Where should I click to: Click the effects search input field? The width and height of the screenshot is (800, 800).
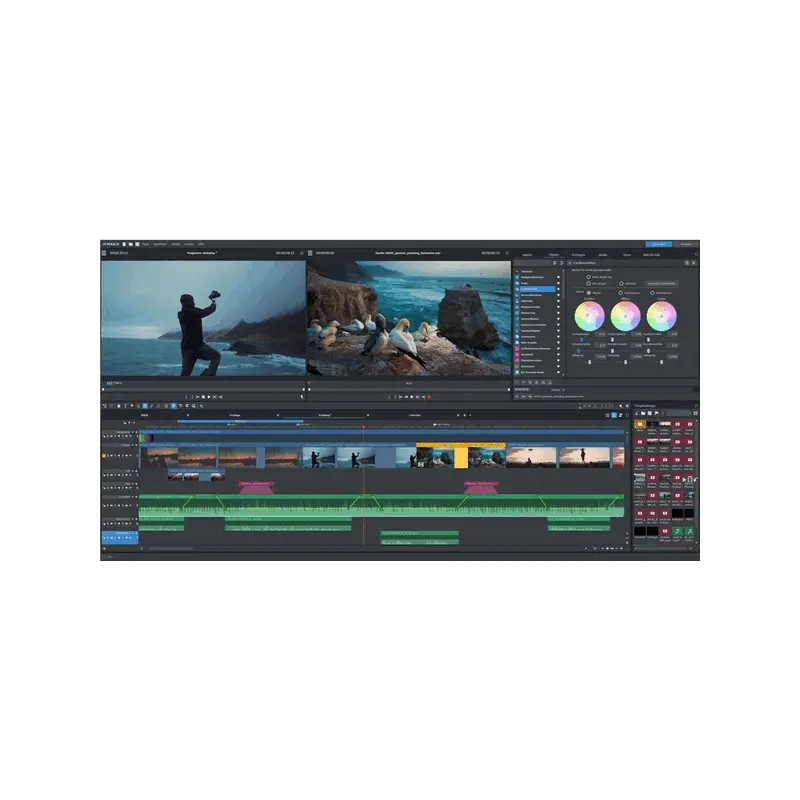click(532, 263)
